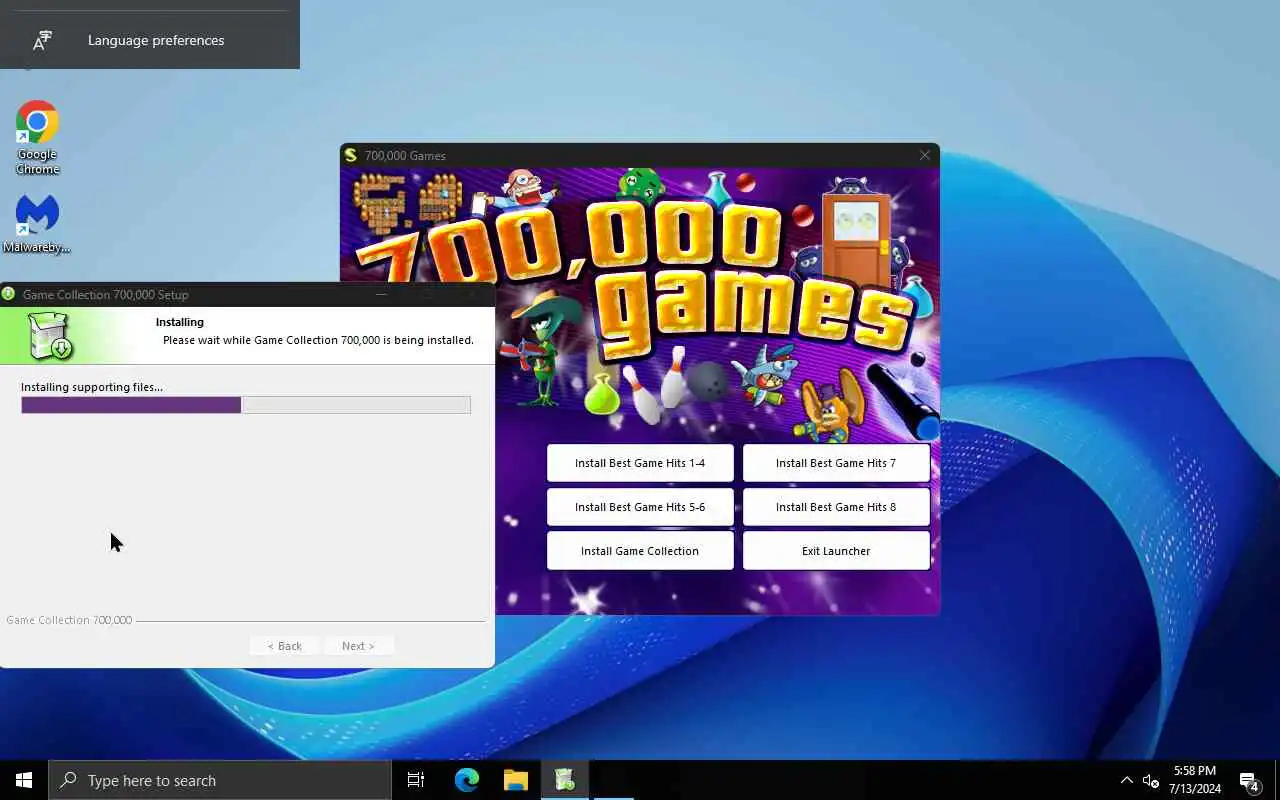
Task: Open Task View on taskbar
Action: [x=416, y=780]
